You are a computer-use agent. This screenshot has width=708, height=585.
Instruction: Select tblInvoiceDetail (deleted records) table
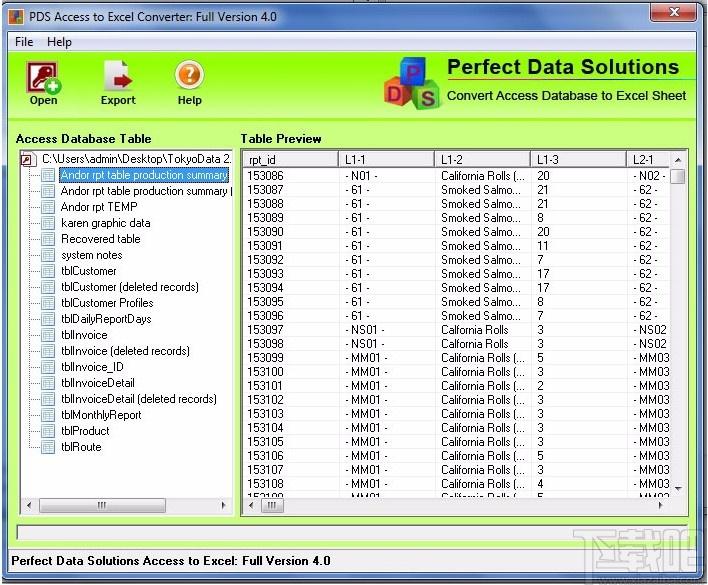point(139,399)
